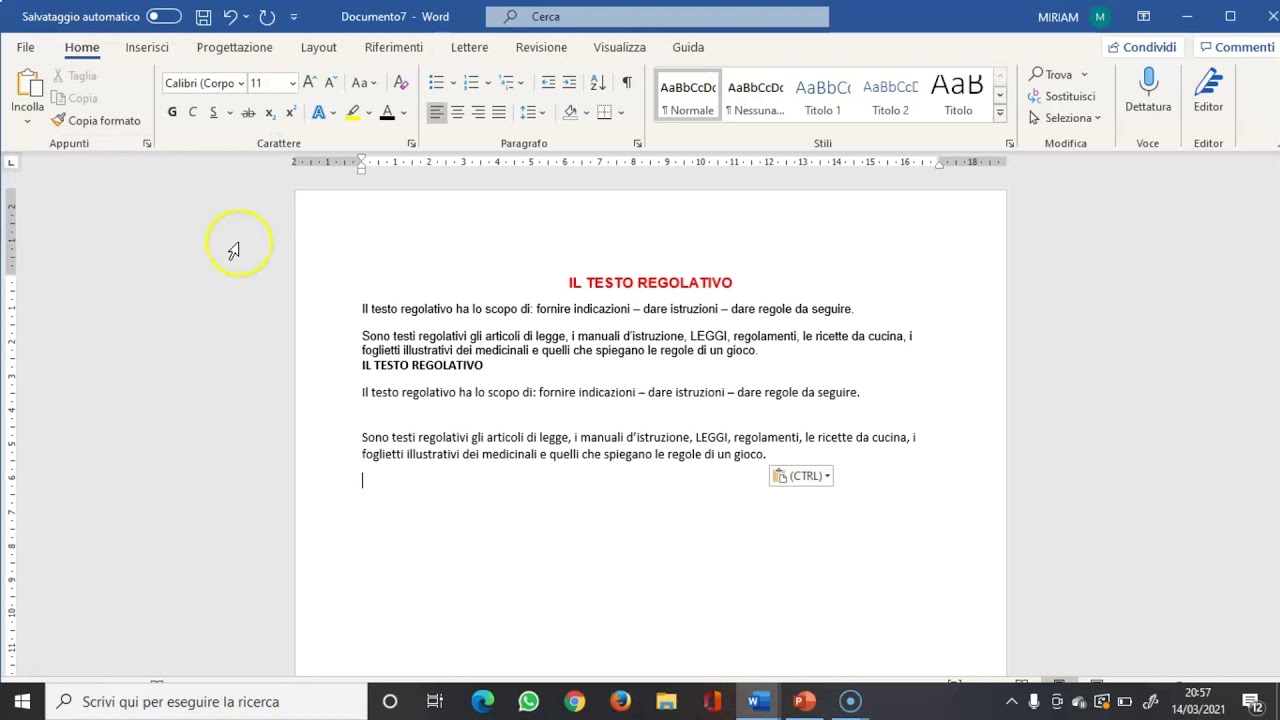Viewport: 1280px width, 720px height.
Task: Toggle justify text alignment
Action: click(499, 112)
